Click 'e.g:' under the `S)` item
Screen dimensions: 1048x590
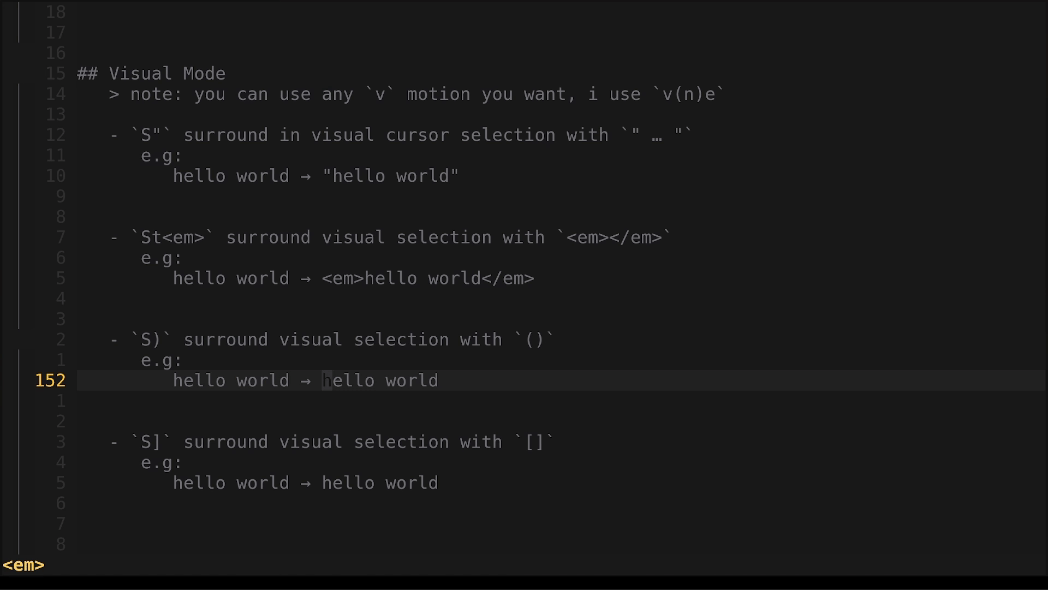pos(161,360)
